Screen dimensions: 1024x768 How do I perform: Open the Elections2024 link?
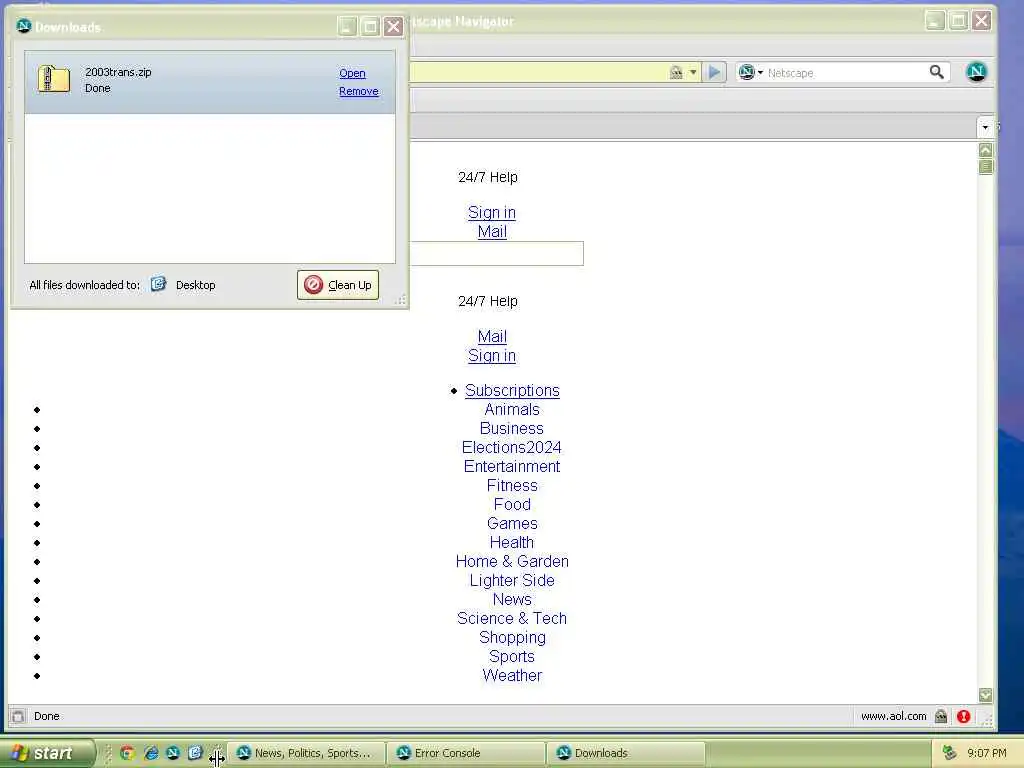coord(512,447)
